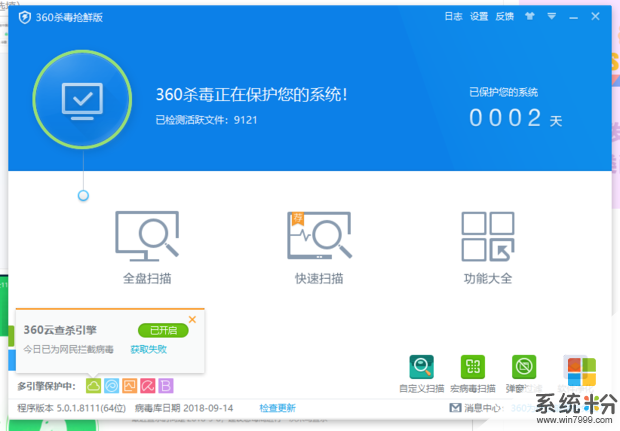Open 设置 settings menu

click(479, 16)
